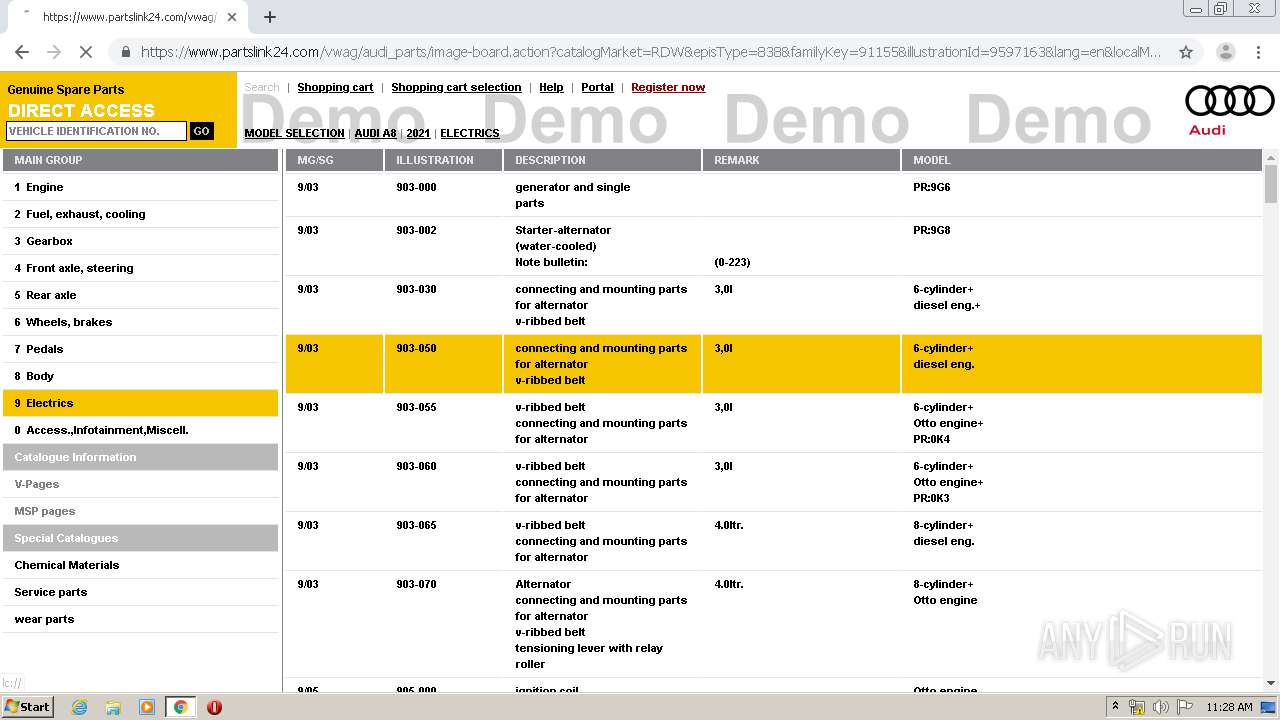Open illustration 903-002 Starter-alternator row
The width and height of the screenshot is (1280, 720).
click(773, 246)
